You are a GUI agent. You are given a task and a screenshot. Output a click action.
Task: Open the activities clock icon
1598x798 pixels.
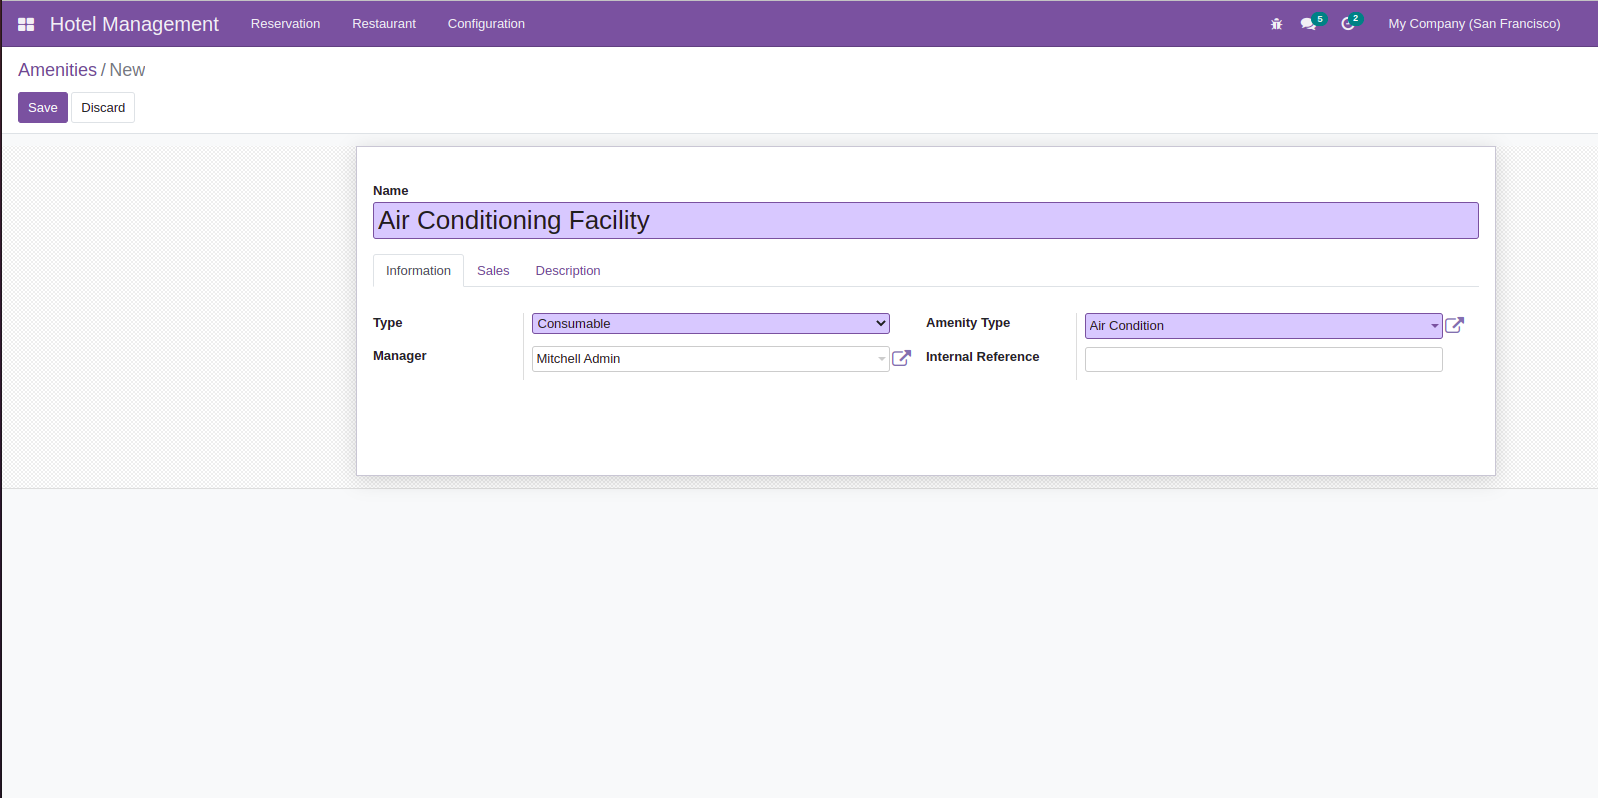(1348, 24)
